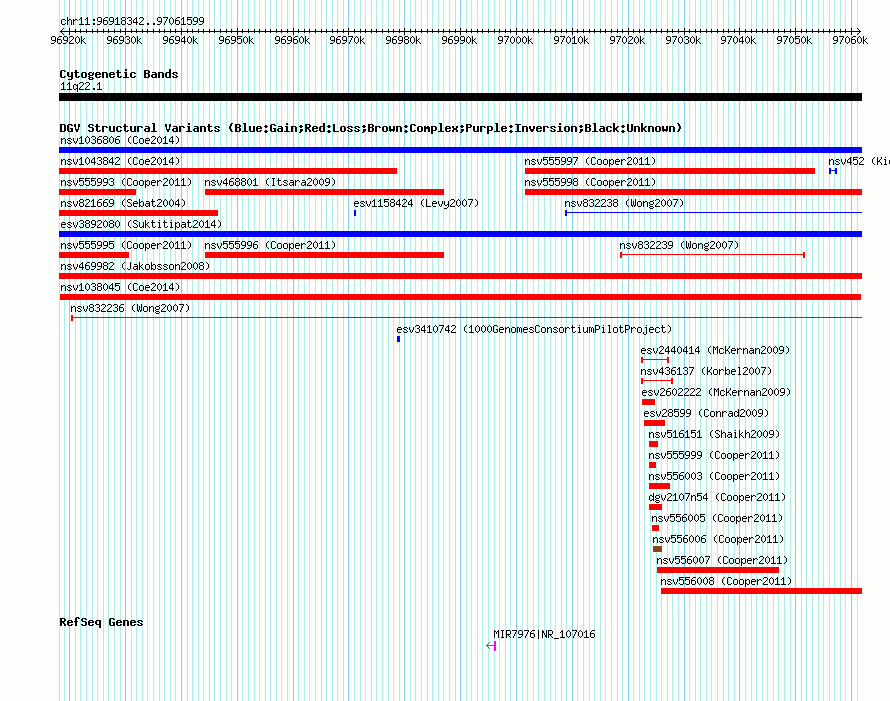The width and height of the screenshot is (890, 701).
Task: Select the nsv468801 (Itsara2009) variant
Action: click(x=270, y=182)
